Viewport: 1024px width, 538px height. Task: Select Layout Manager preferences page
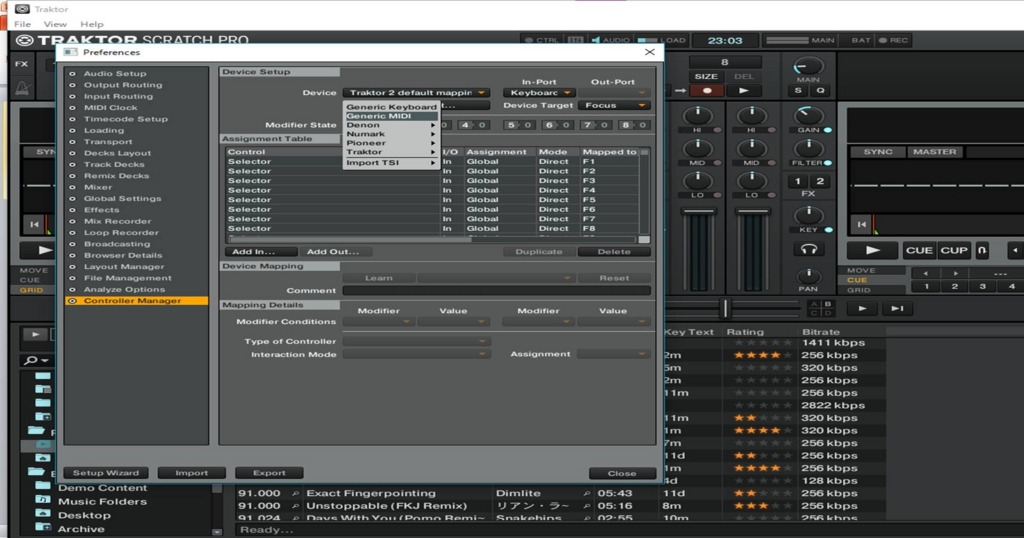(124, 266)
